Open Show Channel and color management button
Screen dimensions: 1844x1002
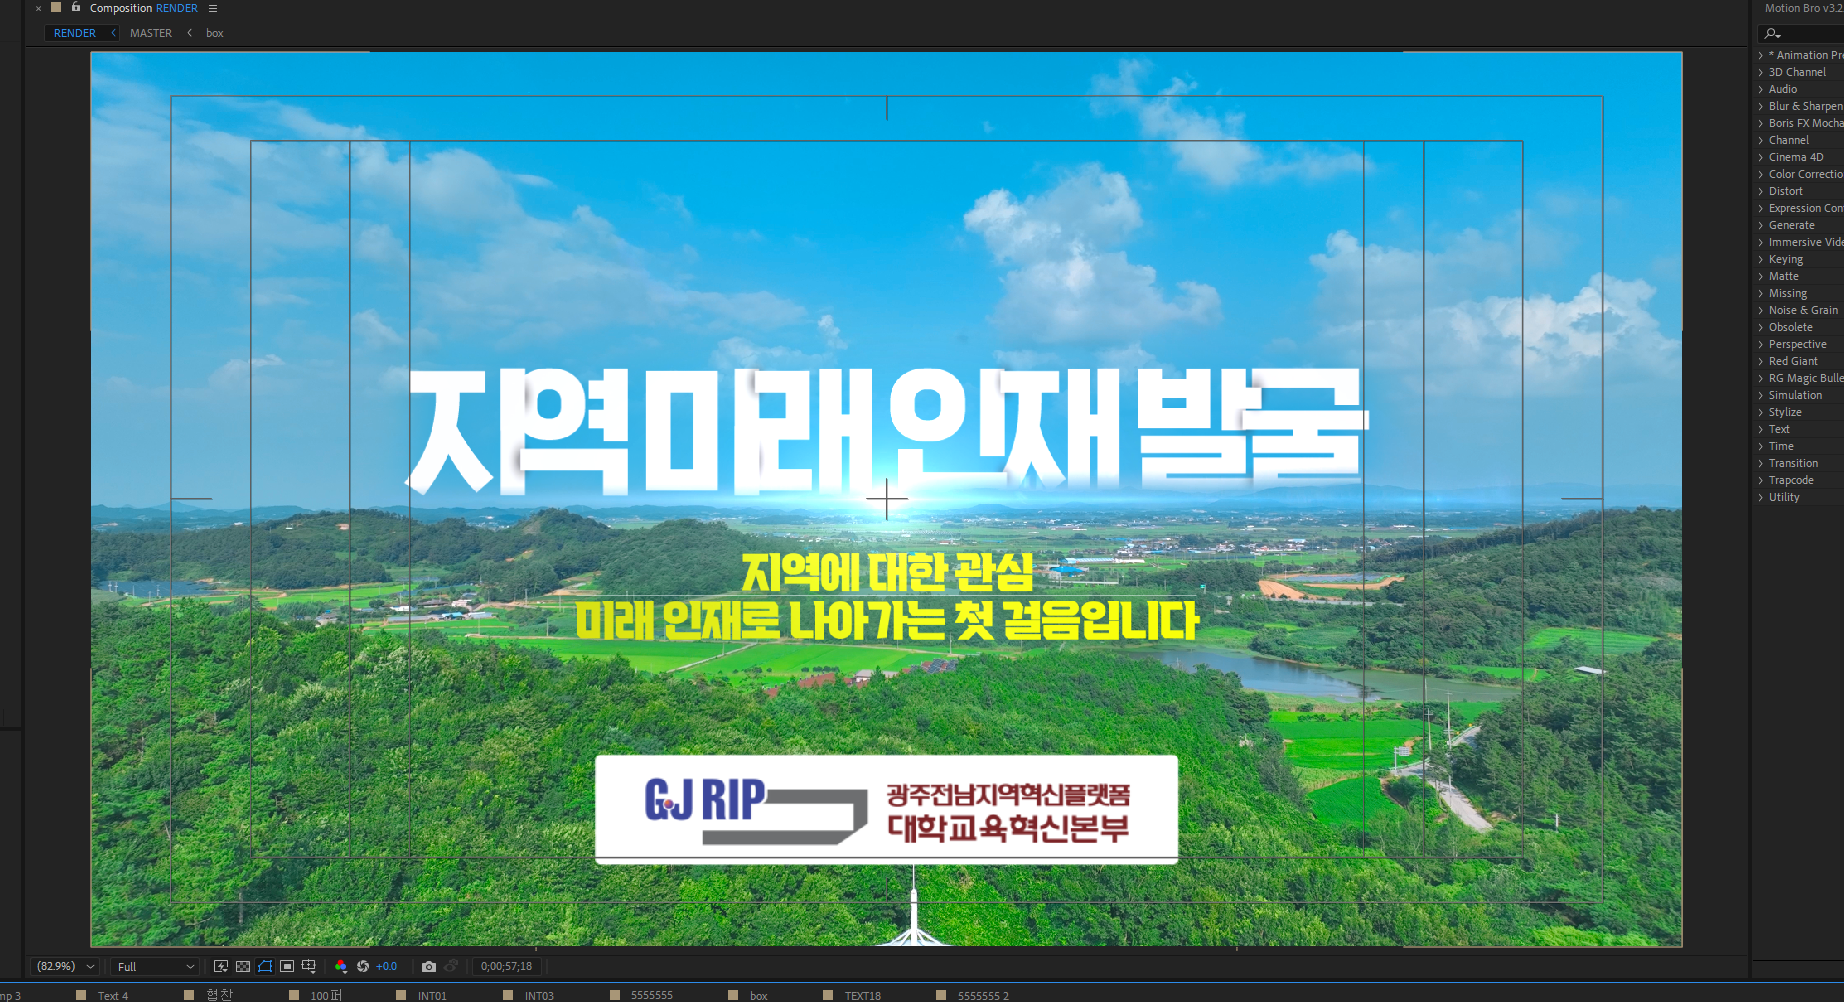click(x=341, y=966)
